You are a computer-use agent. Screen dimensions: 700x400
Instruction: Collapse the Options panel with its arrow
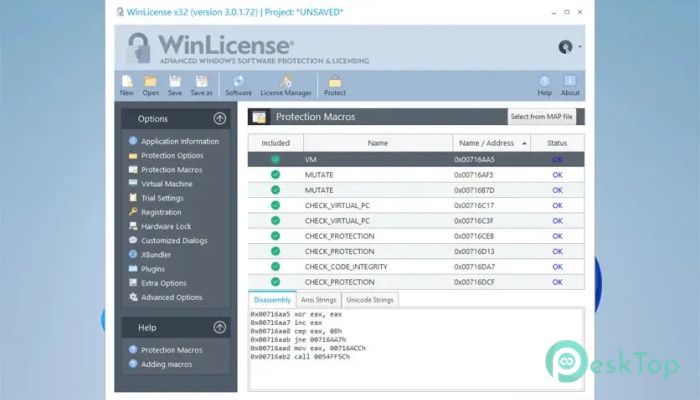[x=219, y=118]
